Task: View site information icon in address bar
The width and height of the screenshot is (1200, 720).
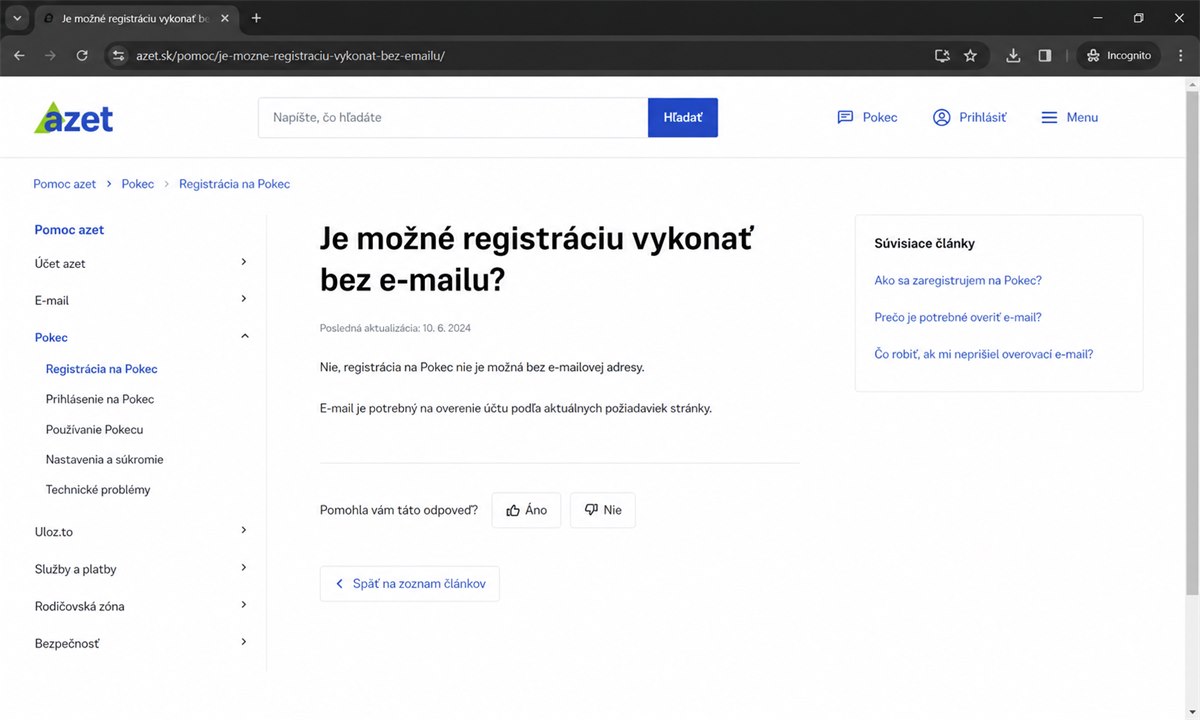Action: click(118, 56)
